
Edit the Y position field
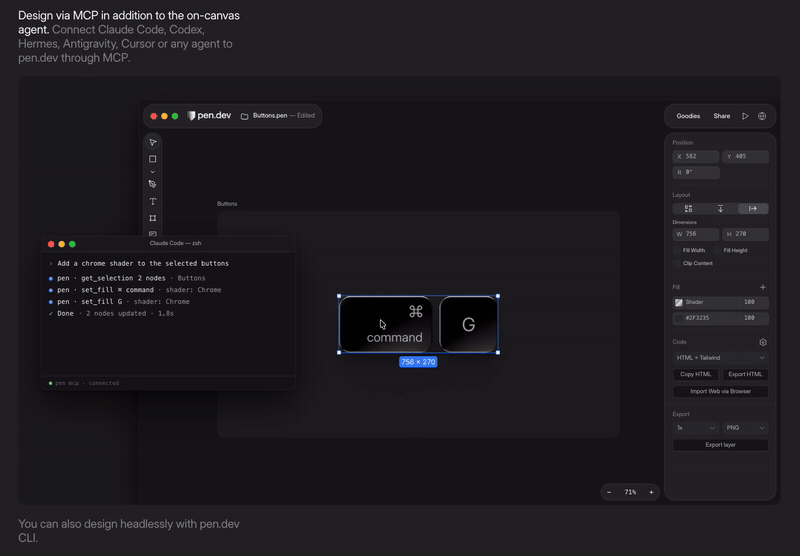(x=745, y=157)
